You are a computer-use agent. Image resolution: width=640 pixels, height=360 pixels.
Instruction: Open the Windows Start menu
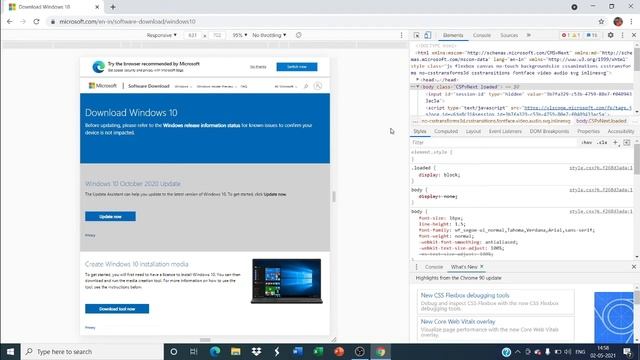[x=10, y=351]
